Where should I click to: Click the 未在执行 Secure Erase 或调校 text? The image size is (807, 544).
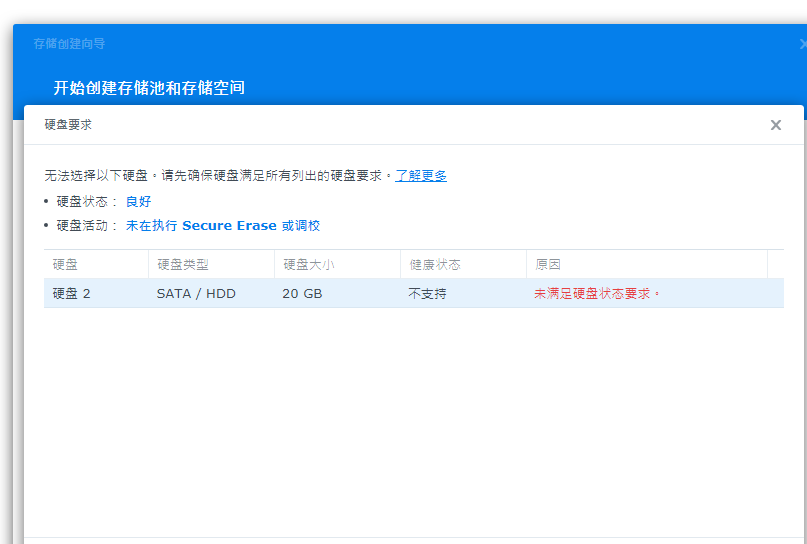[x=222, y=226]
